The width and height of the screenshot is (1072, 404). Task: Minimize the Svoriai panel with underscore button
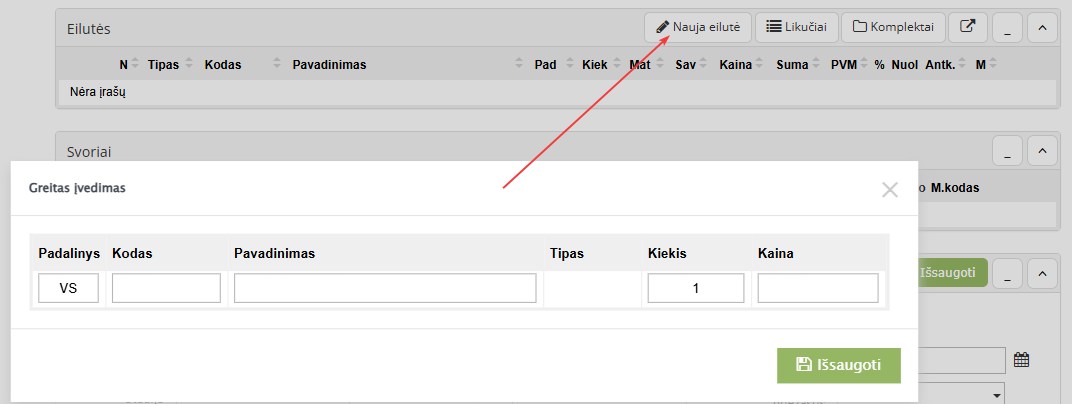(1007, 151)
